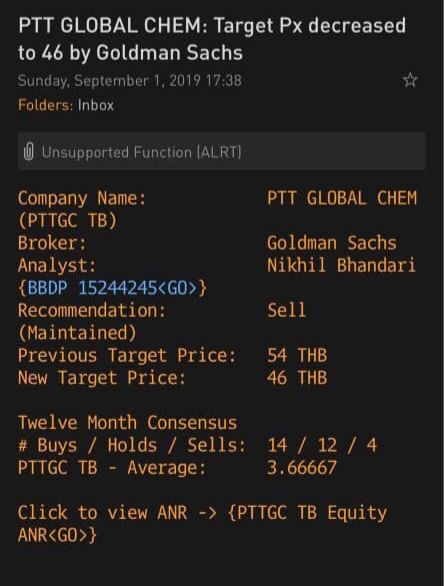The width and height of the screenshot is (444, 586).
Task: Click the 54 THB previous target price
Action: (x=297, y=355)
